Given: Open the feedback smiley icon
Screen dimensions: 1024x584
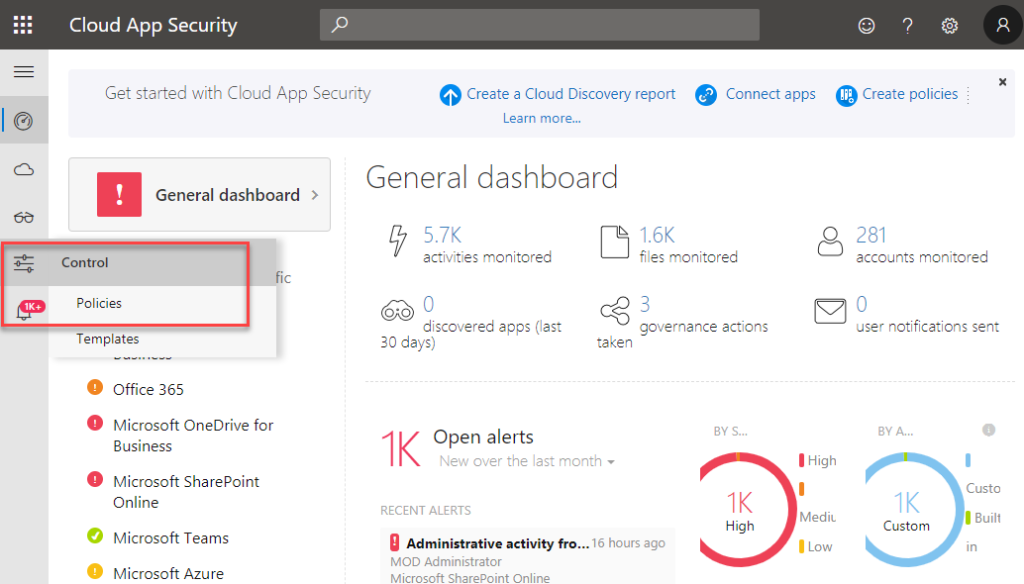Looking at the screenshot, I should click(866, 25).
